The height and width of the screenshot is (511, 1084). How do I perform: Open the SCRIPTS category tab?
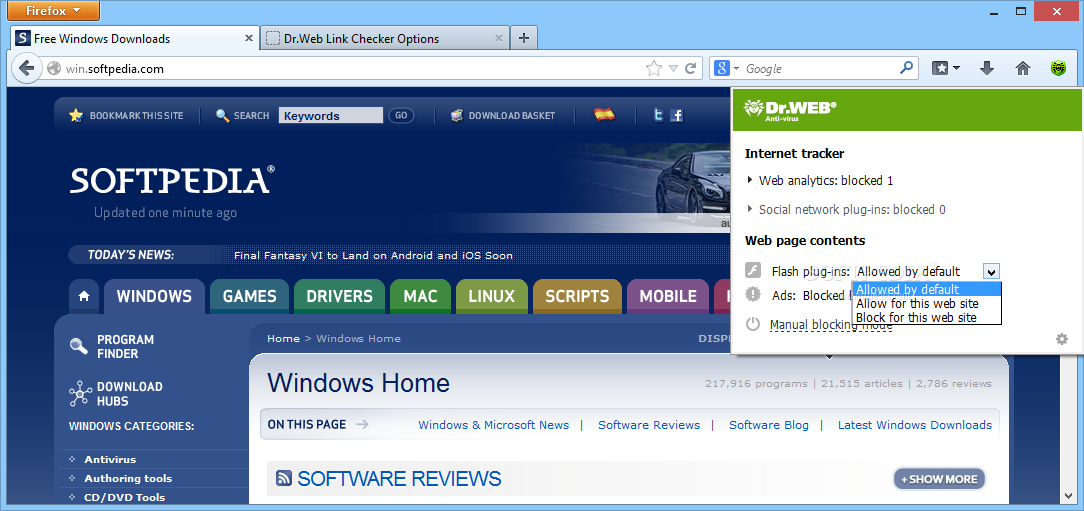coord(577,296)
